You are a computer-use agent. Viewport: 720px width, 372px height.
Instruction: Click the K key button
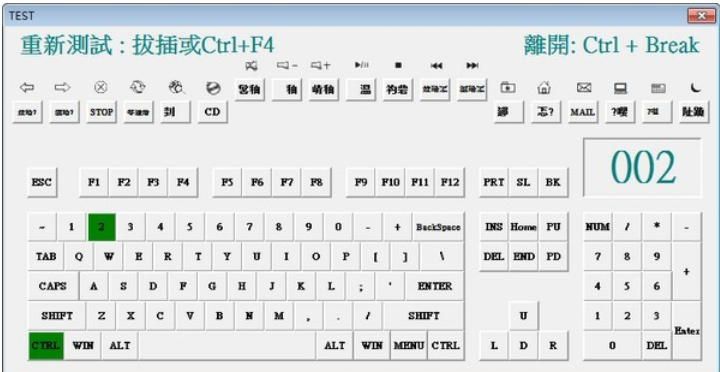[301, 286]
